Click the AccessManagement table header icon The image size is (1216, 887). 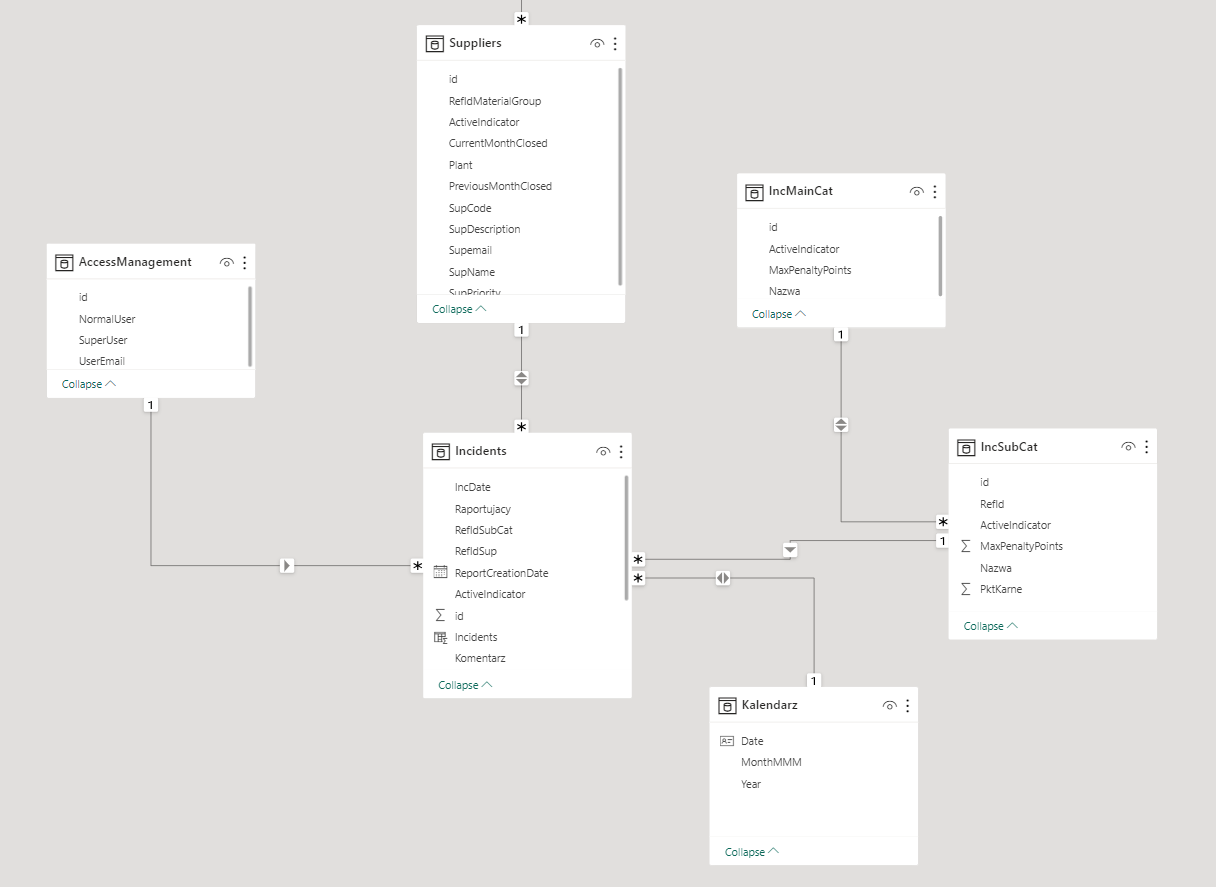pyautogui.click(x=64, y=263)
